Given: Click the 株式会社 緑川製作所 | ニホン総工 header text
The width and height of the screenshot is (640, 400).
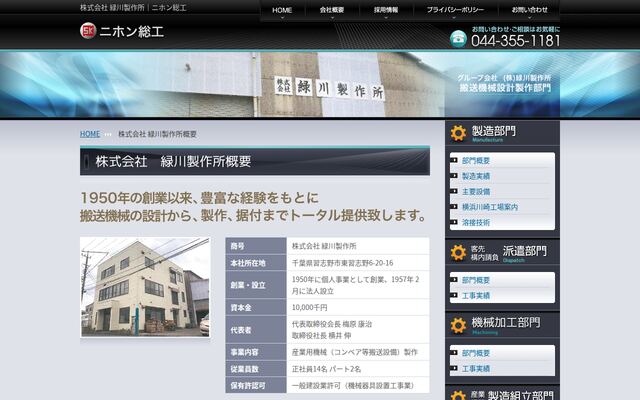Looking at the screenshot, I should 133,7.
